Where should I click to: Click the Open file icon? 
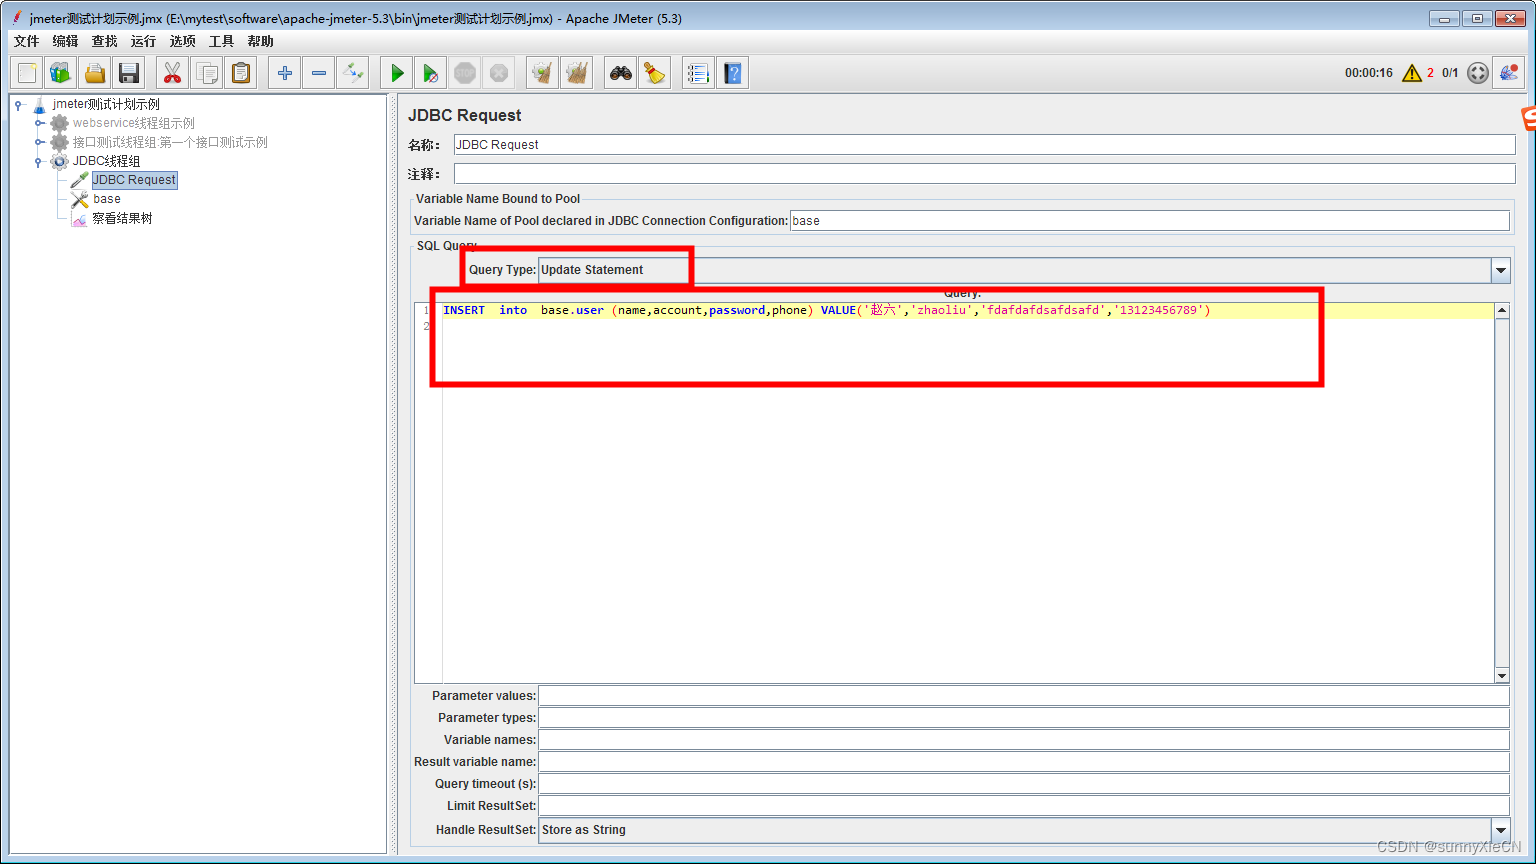pos(95,73)
